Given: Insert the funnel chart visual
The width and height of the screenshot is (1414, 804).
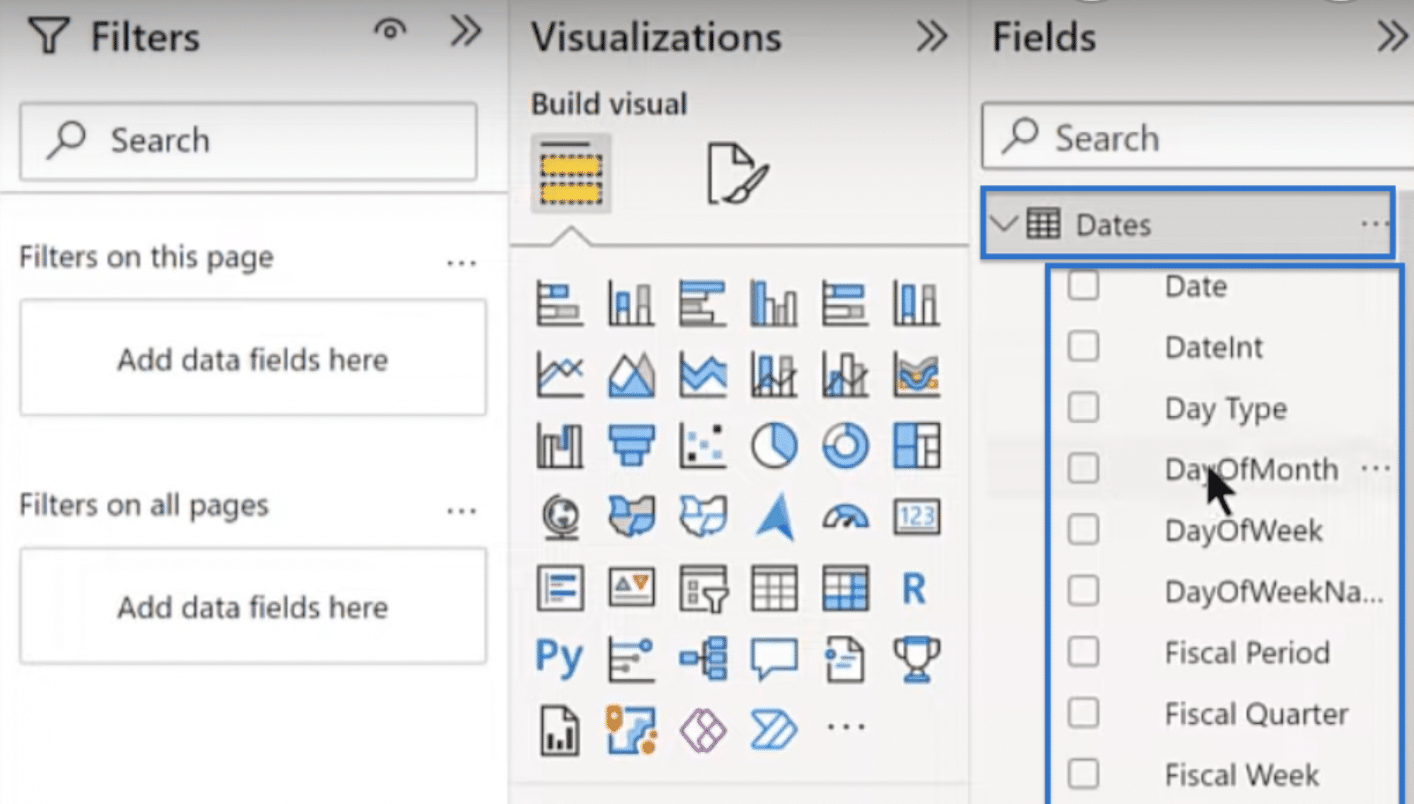Looking at the screenshot, I should (x=631, y=446).
